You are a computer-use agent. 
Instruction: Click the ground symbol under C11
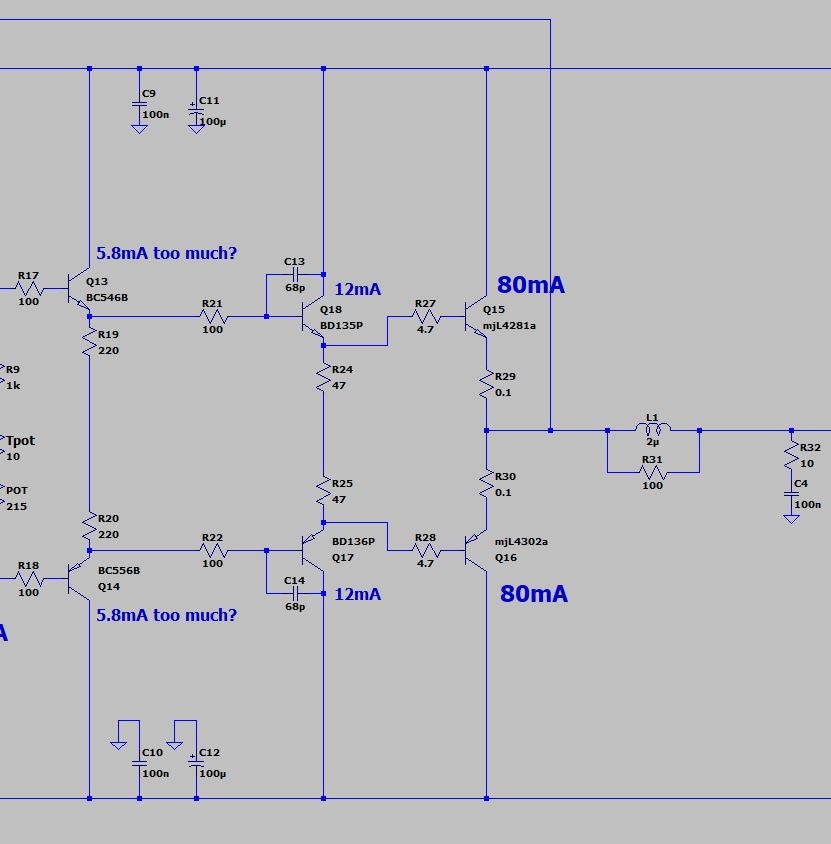point(196,130)
